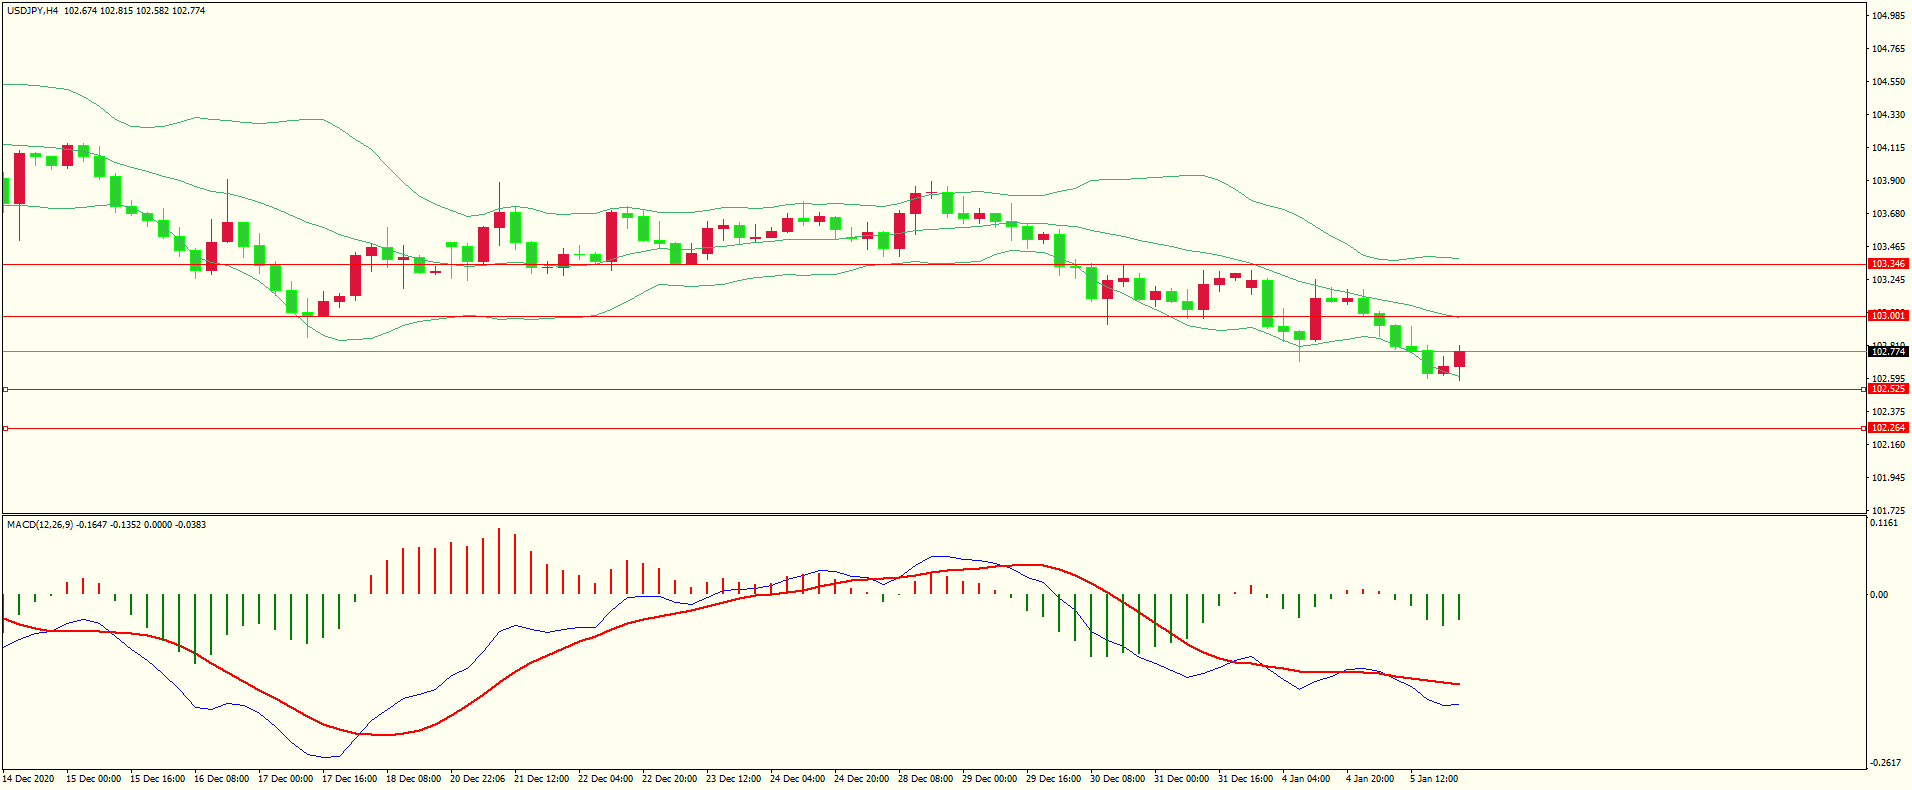The image size is (1912, 790).
Task: Click the 0.1161 MACD scale value
Action: tap(1884, 523)
